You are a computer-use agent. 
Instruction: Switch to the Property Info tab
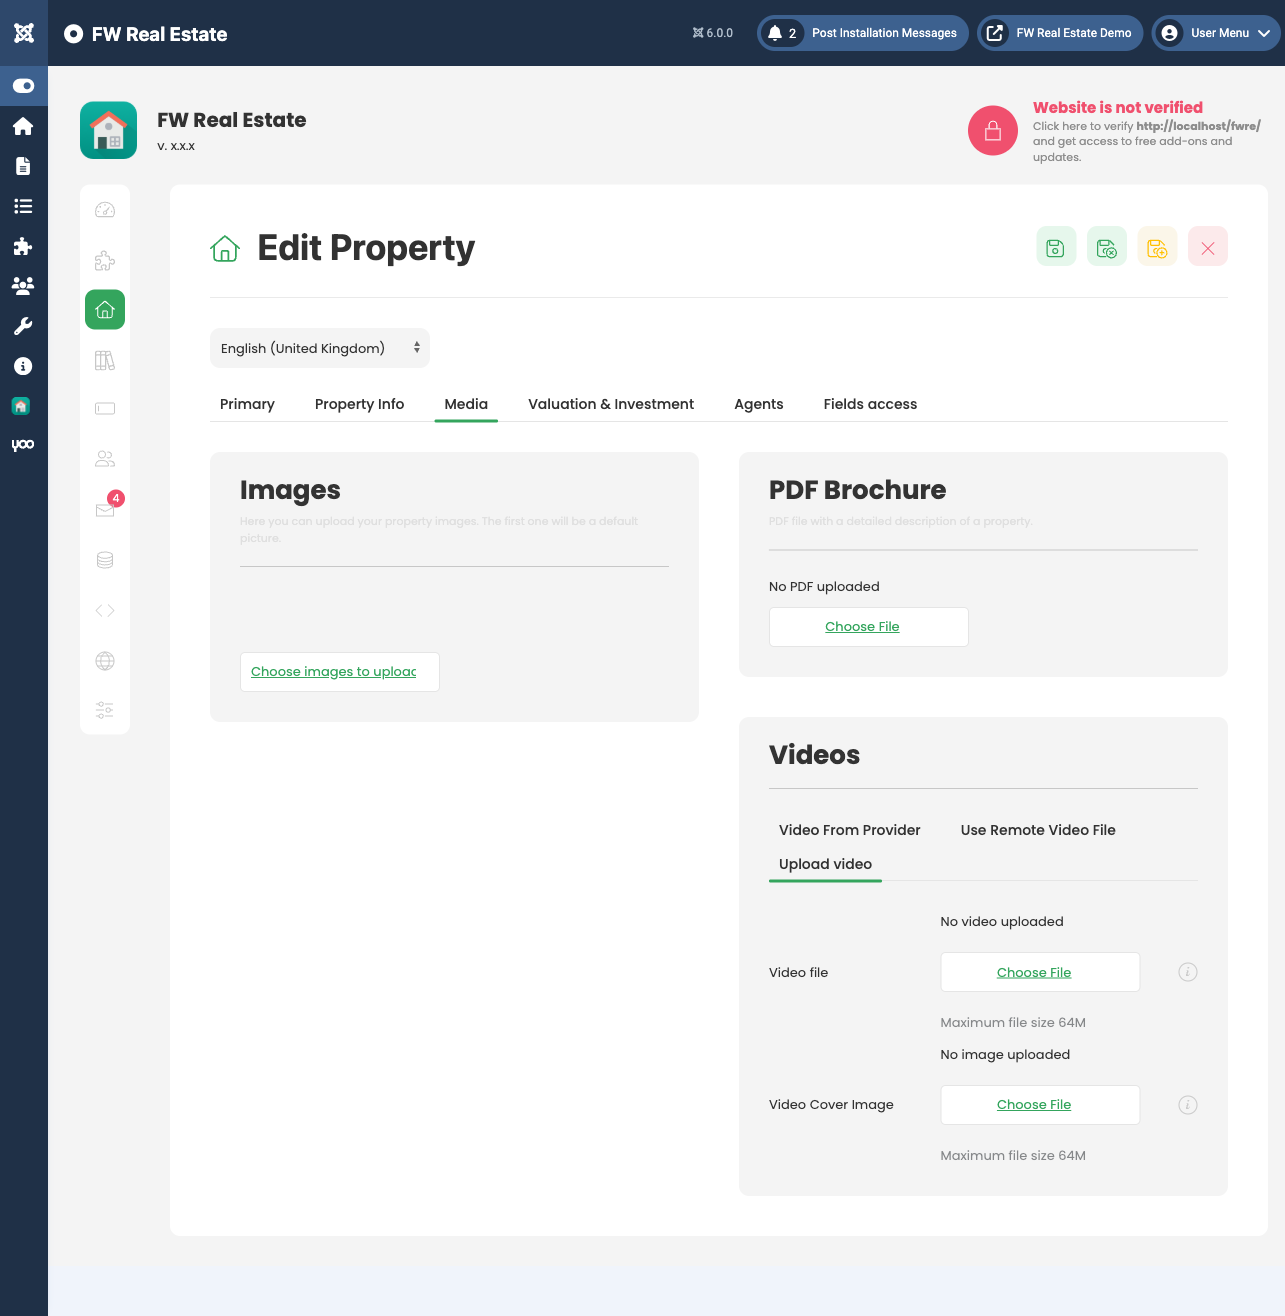tap(359, 404)
